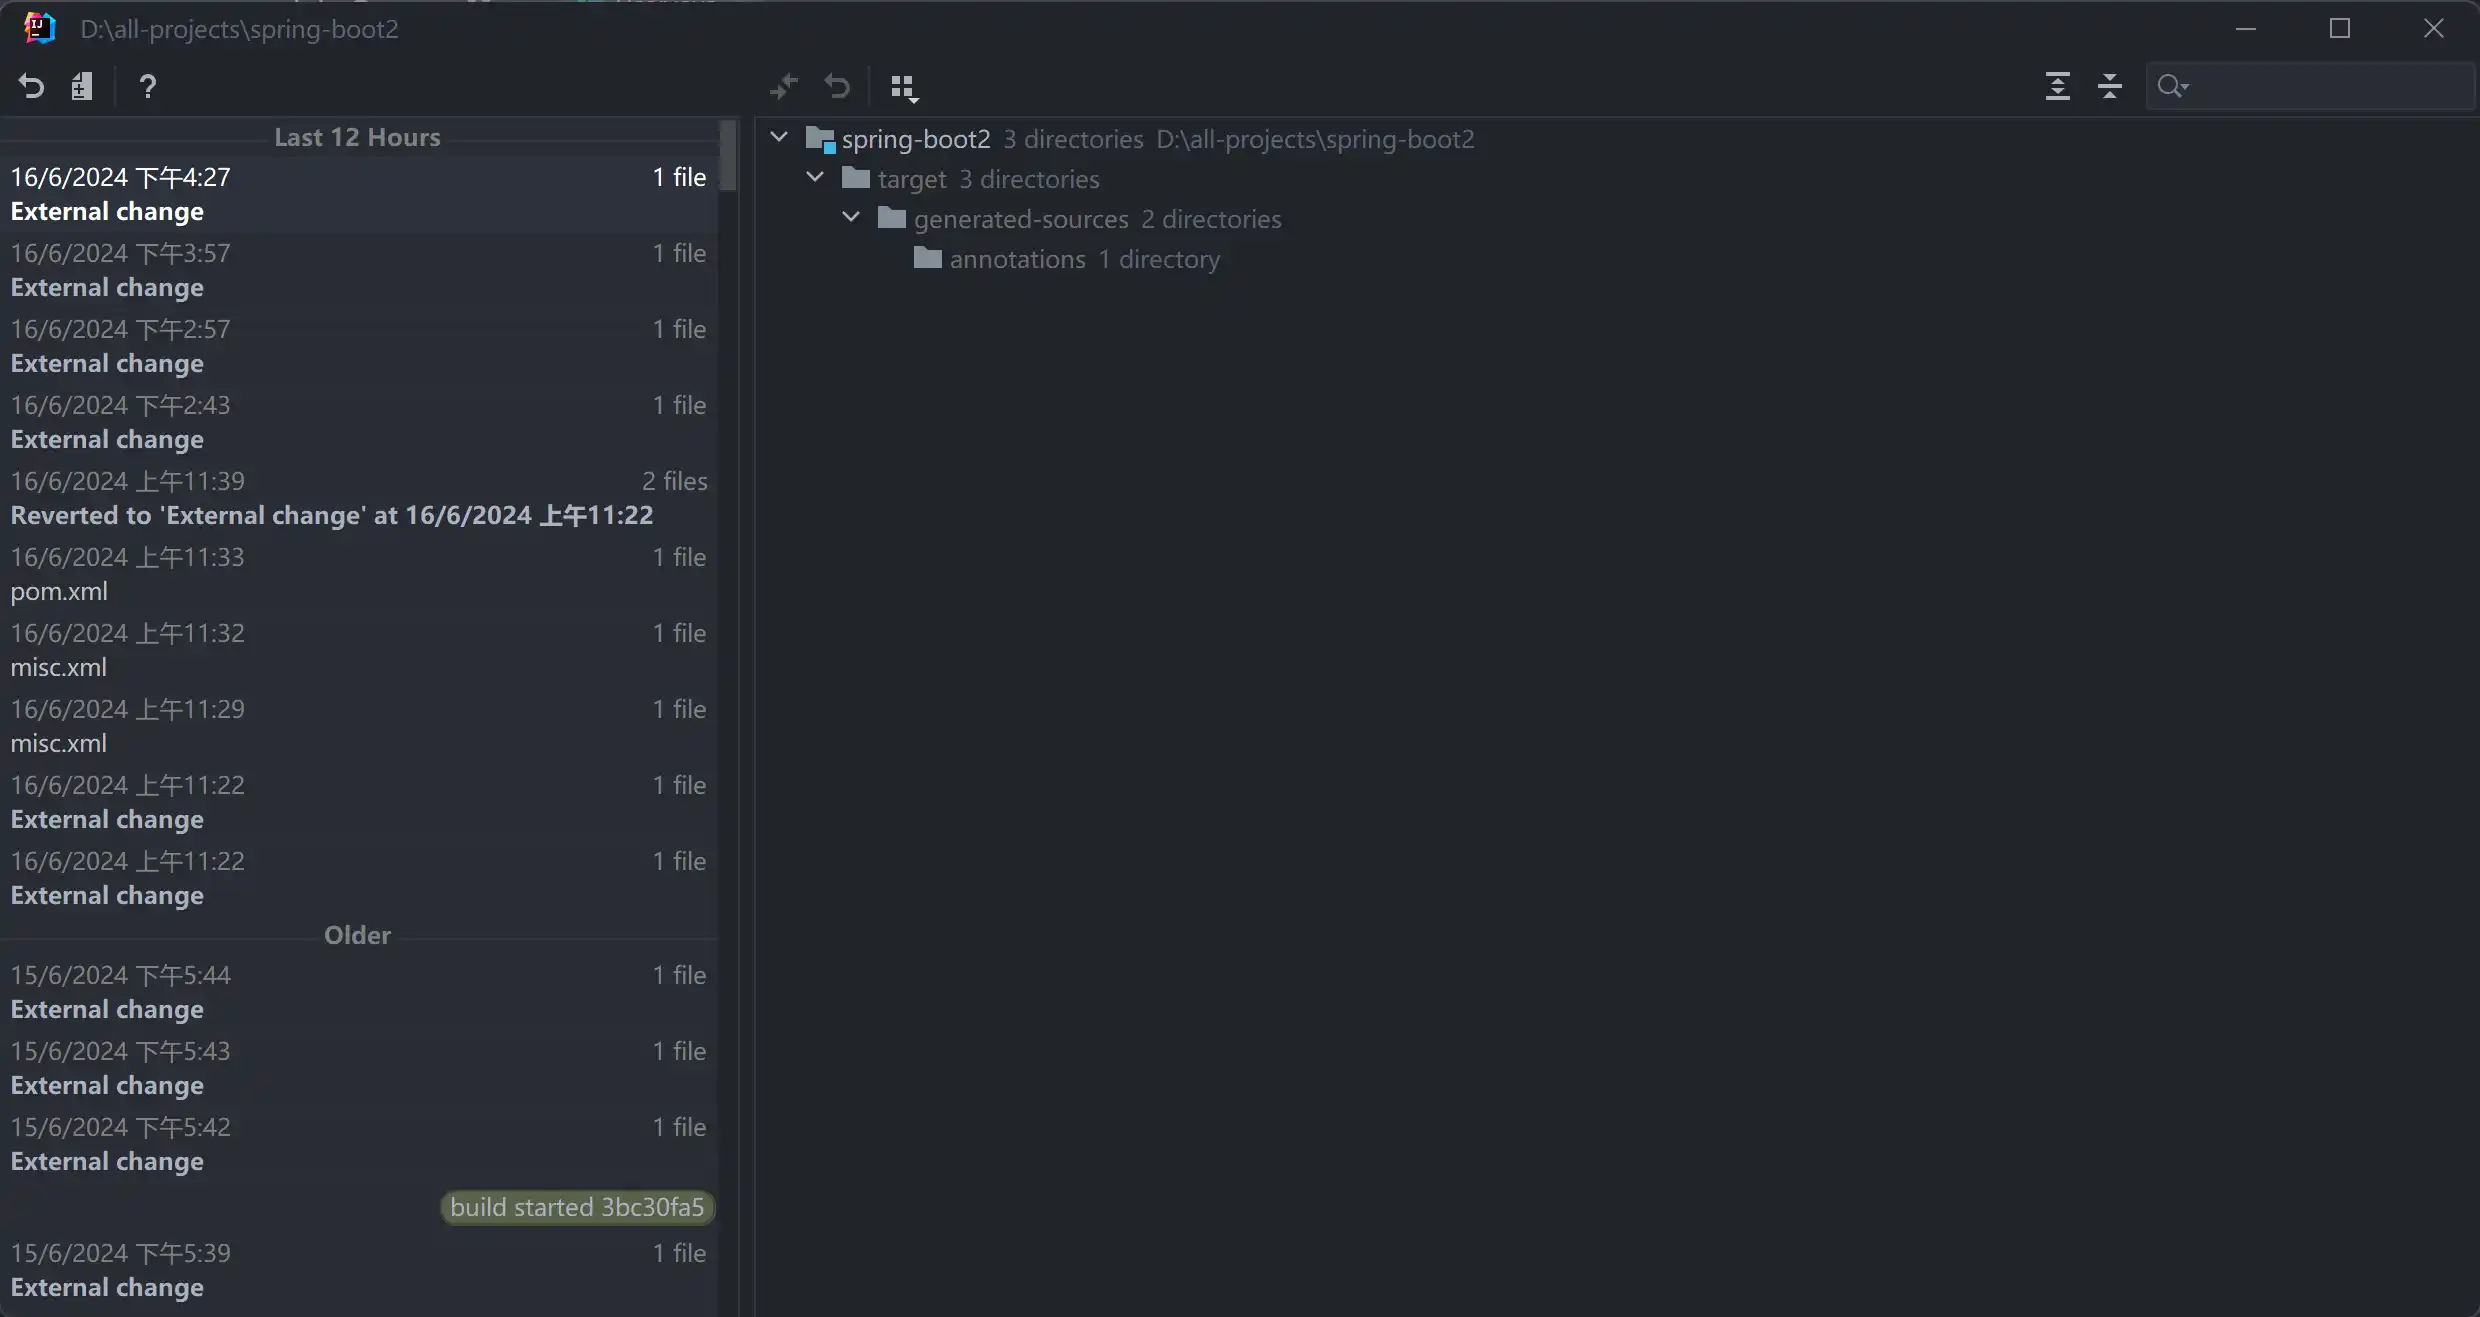
Task: Close the Local History window
Action: [2434, 29]
